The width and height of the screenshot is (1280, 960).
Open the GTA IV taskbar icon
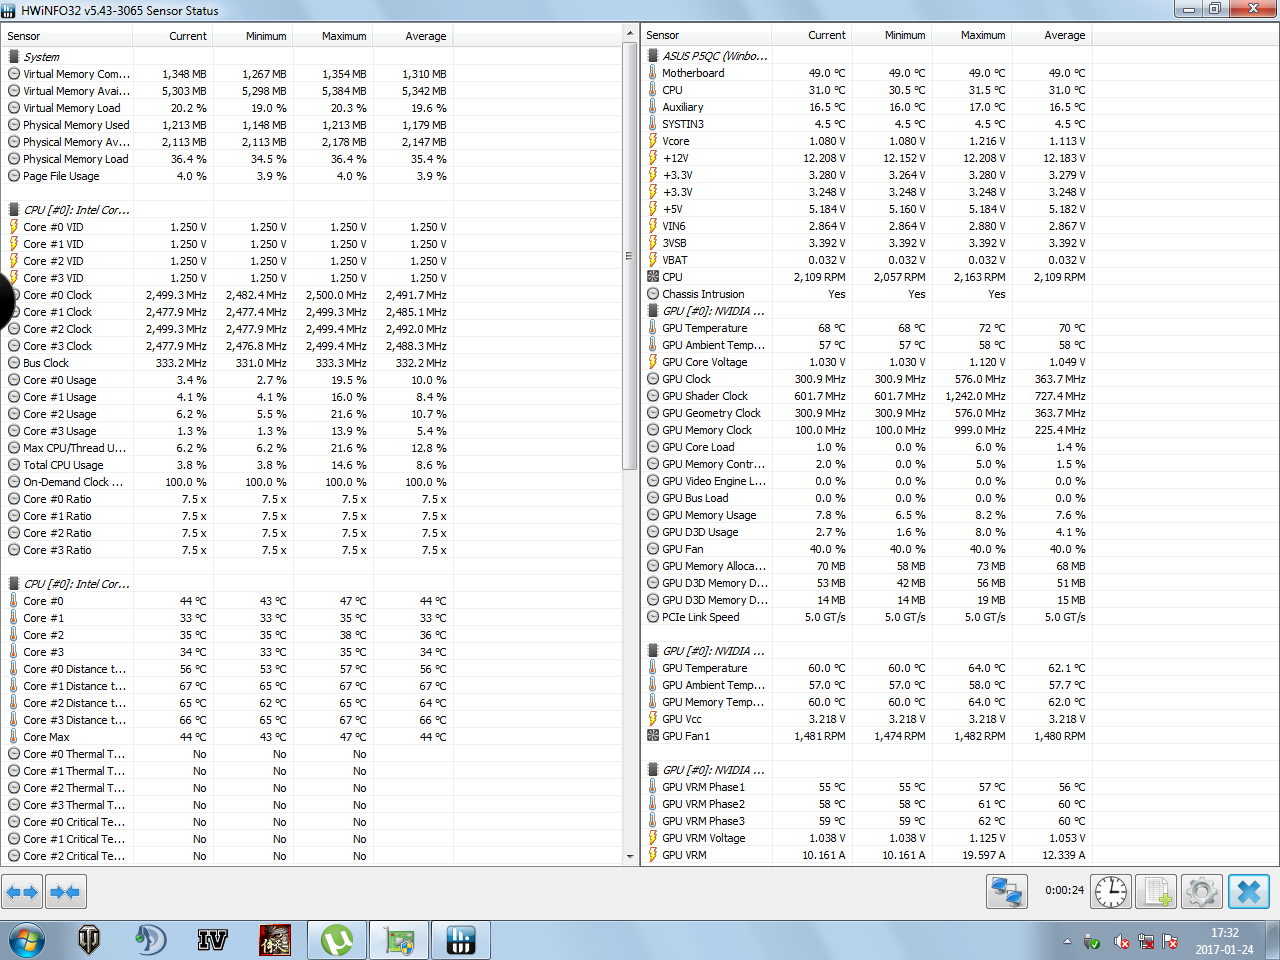pyautogui.click(x=212, y=940)
